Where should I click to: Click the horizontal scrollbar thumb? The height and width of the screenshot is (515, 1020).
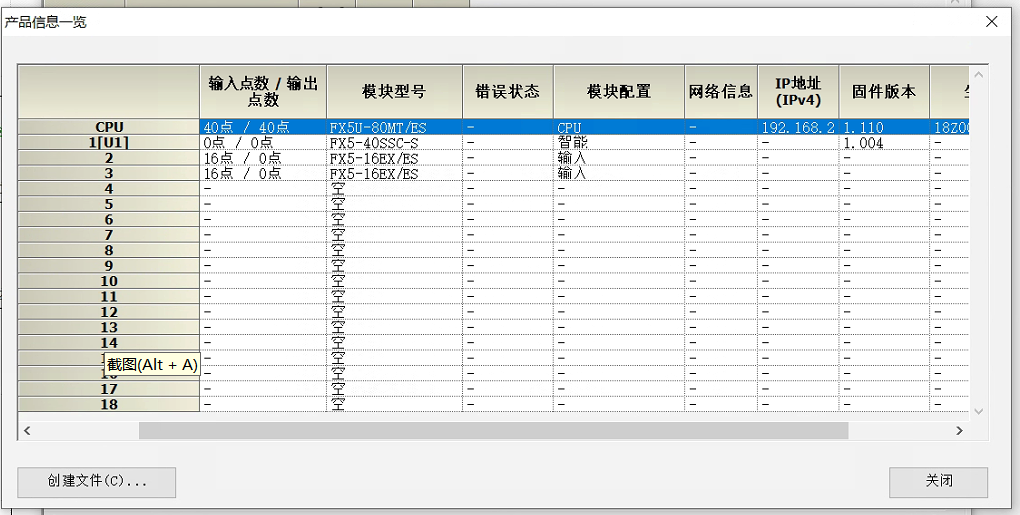pyautogui.click(x=492, y=430)
